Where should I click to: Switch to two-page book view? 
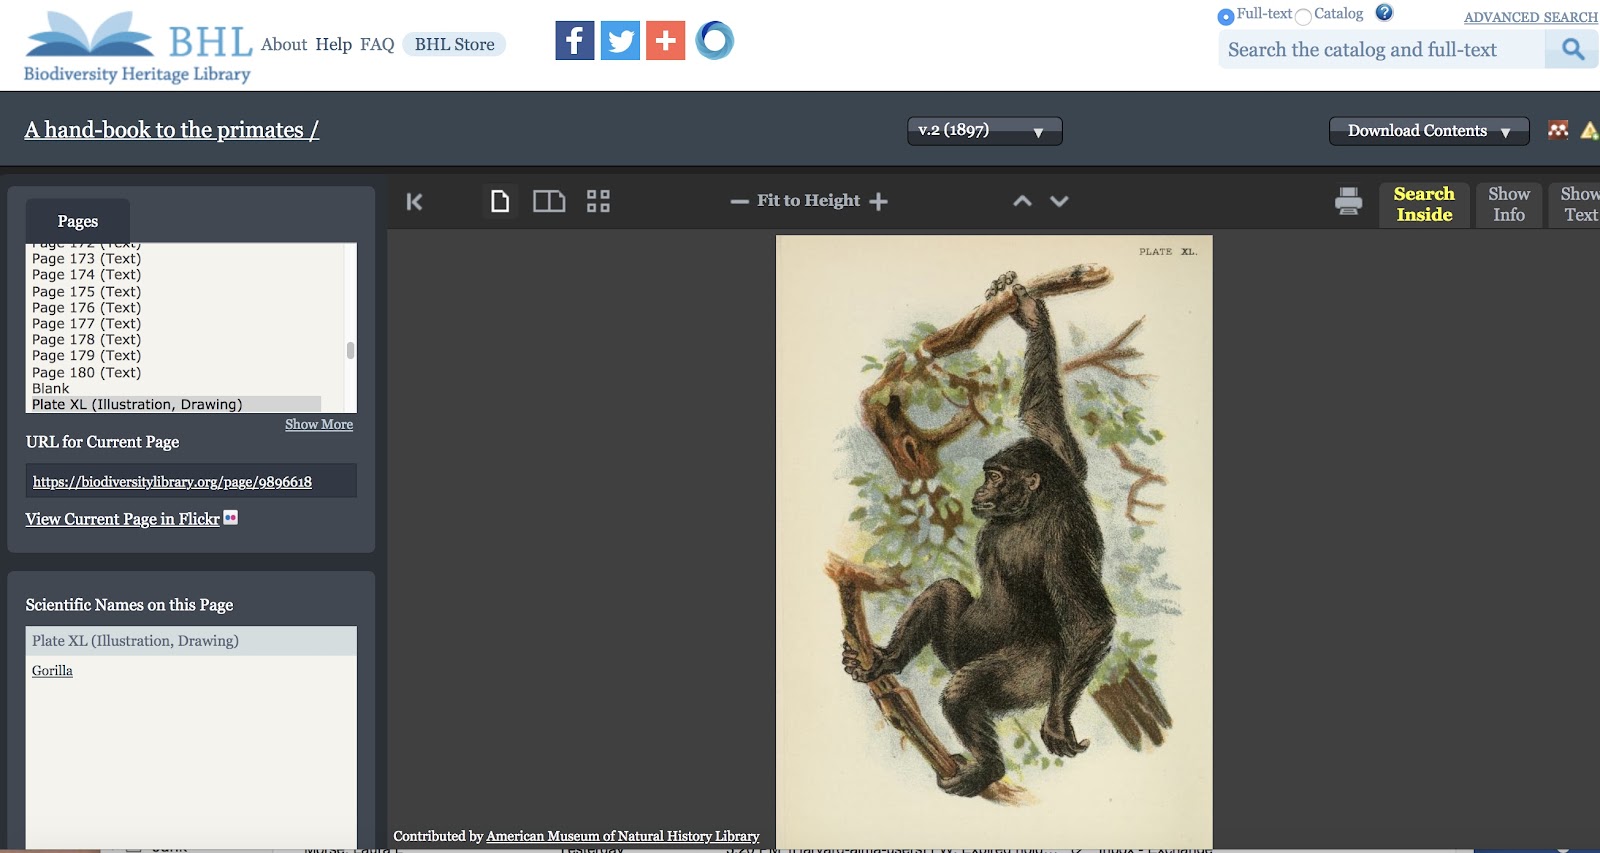pyautogui.click(x=549, y=201)
